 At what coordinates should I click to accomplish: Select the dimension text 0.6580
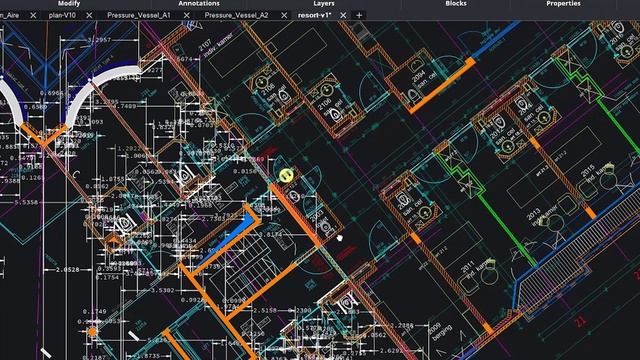point(36,107)
